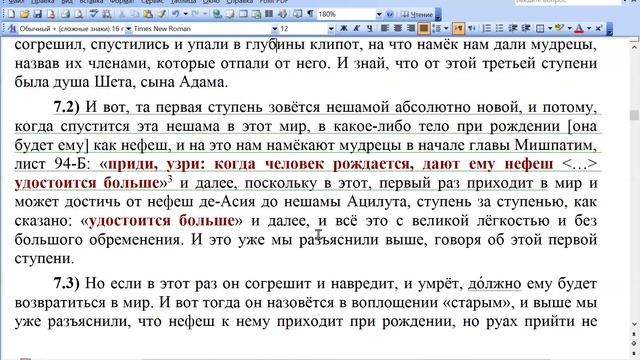
Task: Toggle Bold (Ж) formatting
Action: pos(344,28)
